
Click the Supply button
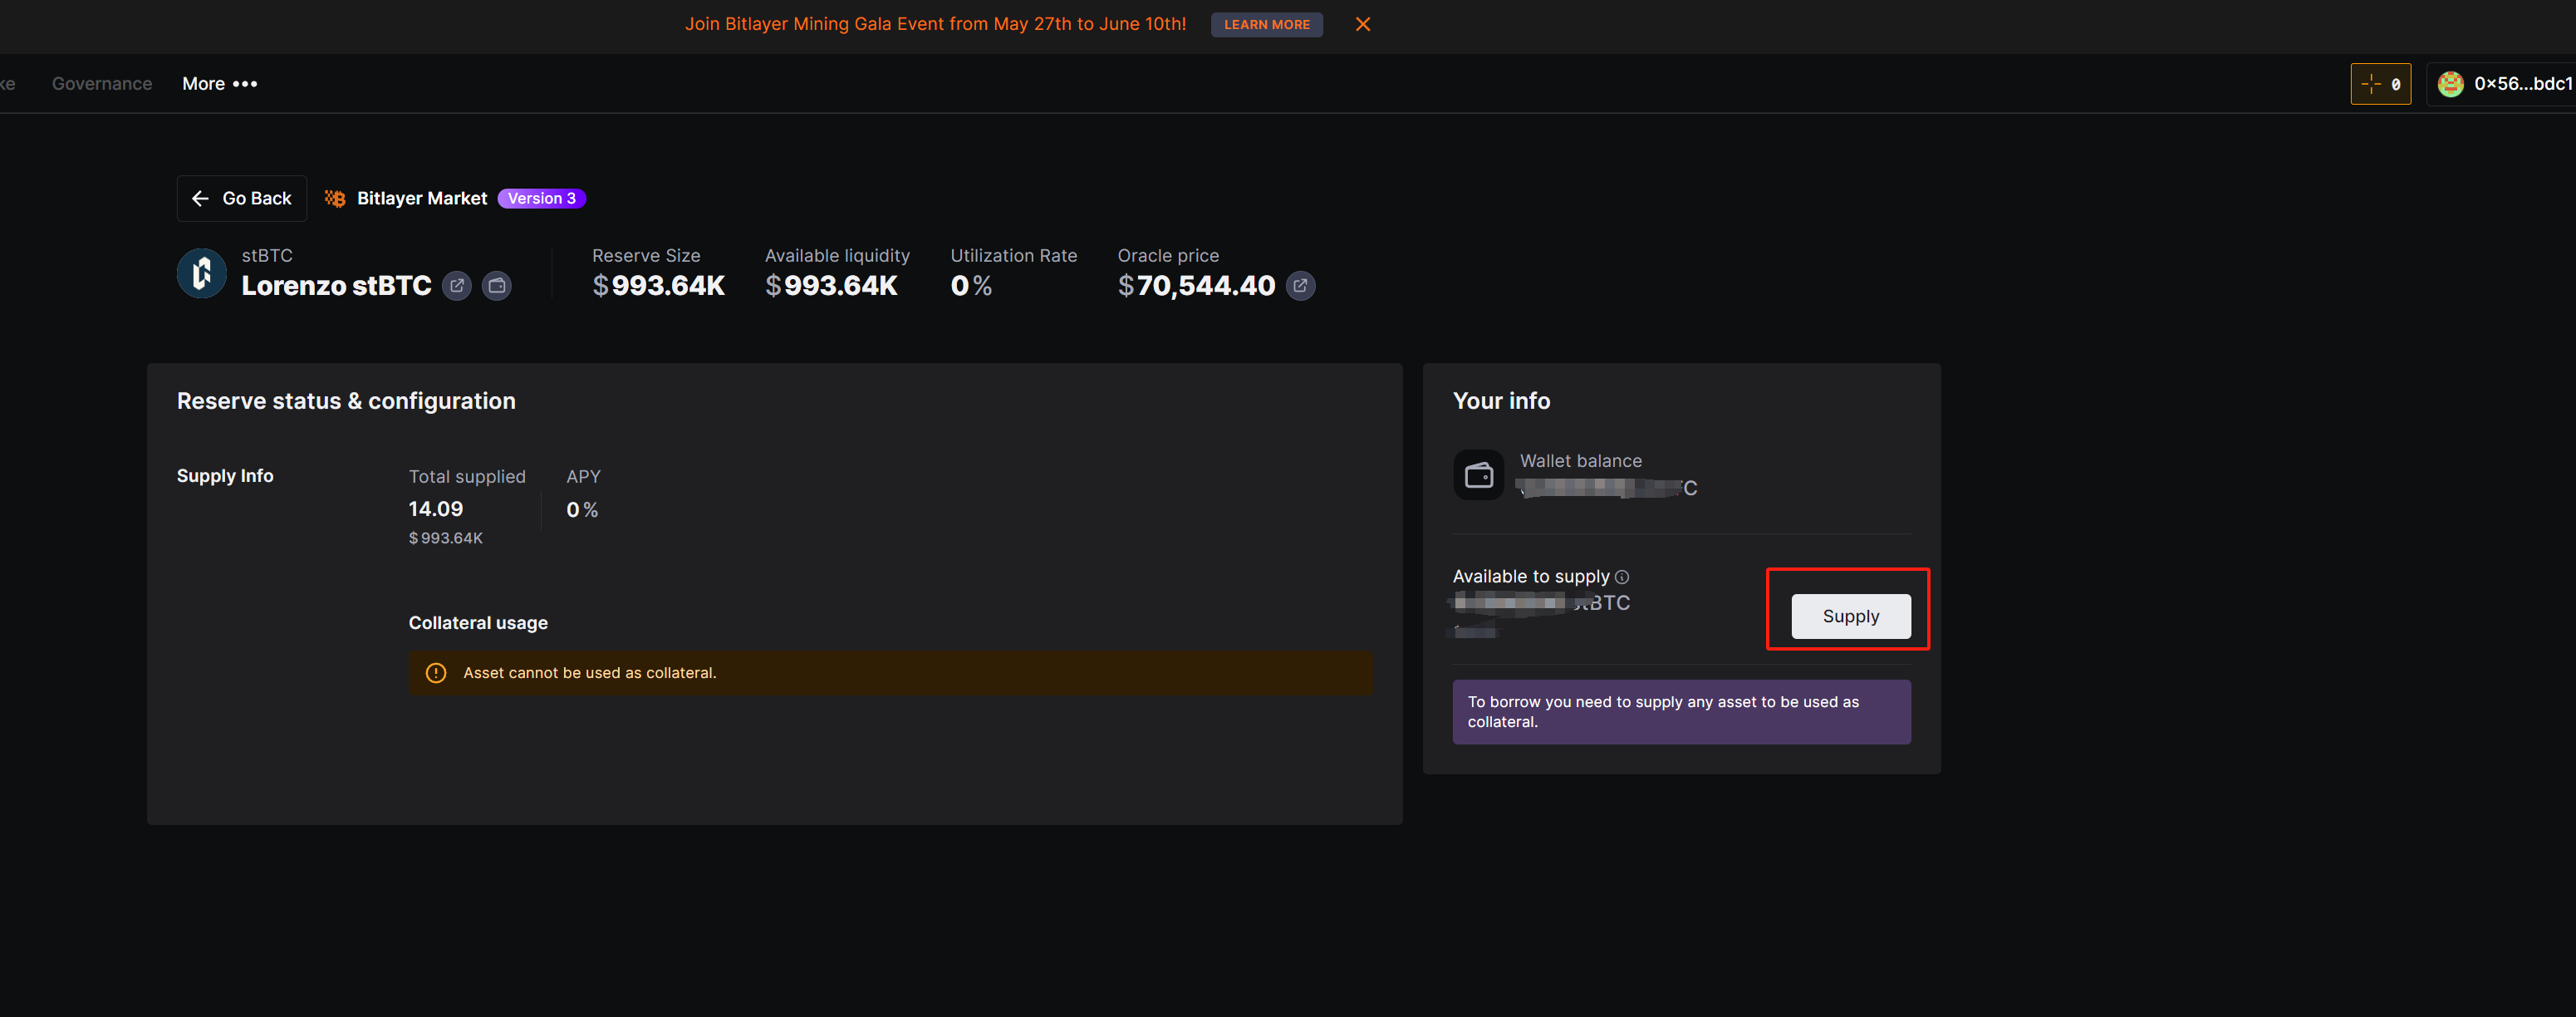(1850, 616)
